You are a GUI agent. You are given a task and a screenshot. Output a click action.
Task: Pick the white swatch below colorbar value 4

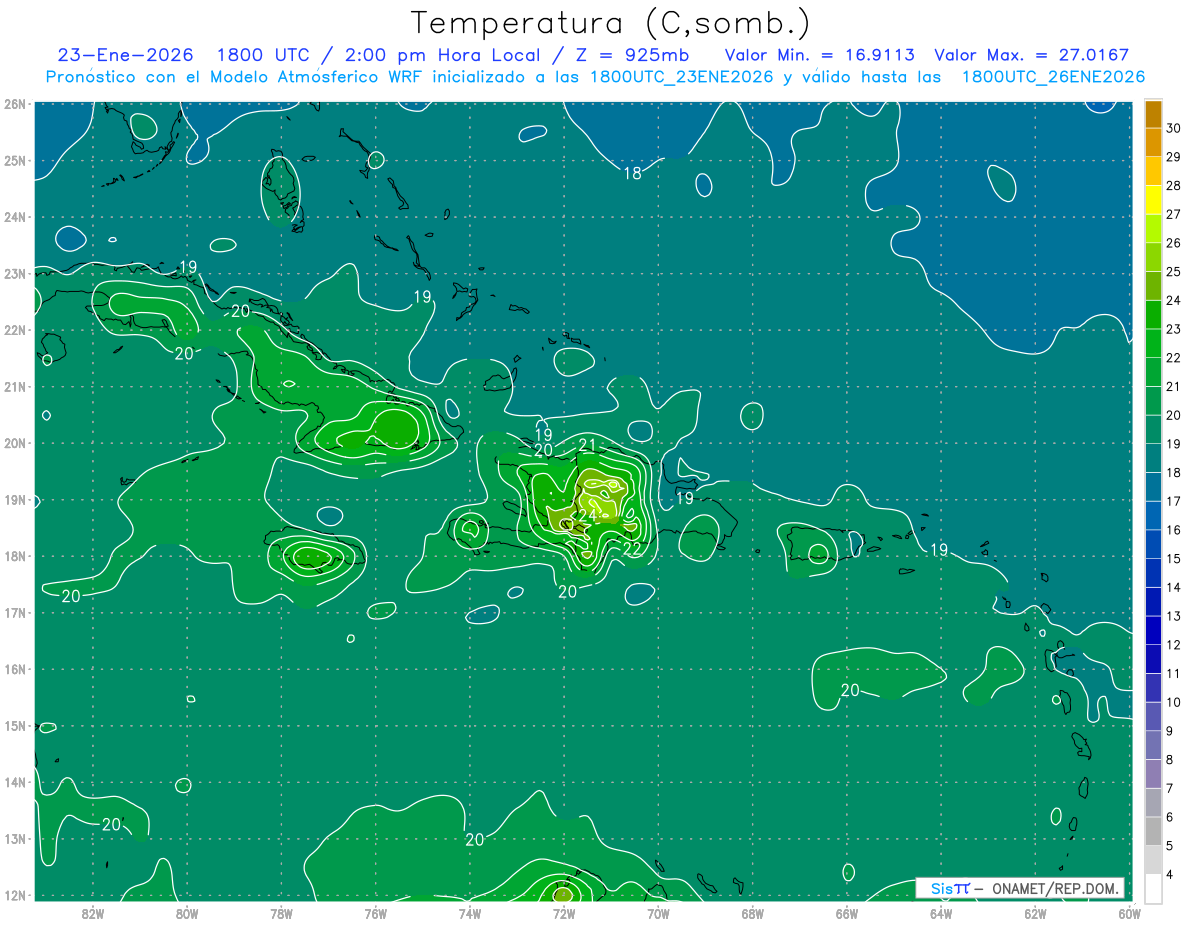click(1153, 889)
